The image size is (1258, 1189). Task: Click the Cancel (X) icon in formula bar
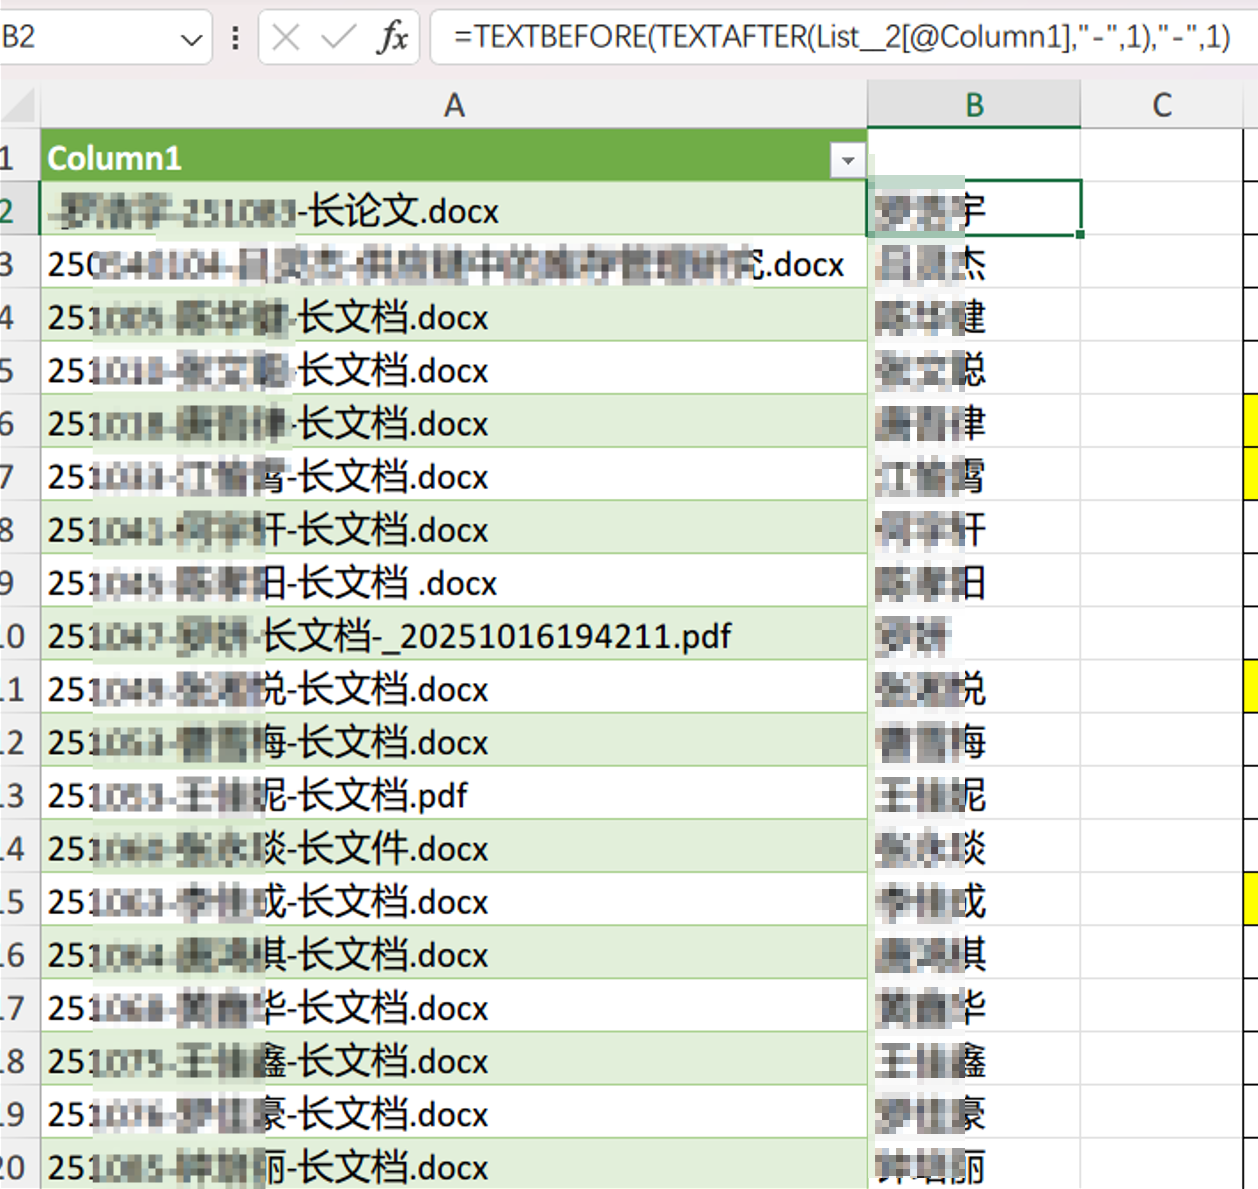pyautogui.click(x=285, y=37)
